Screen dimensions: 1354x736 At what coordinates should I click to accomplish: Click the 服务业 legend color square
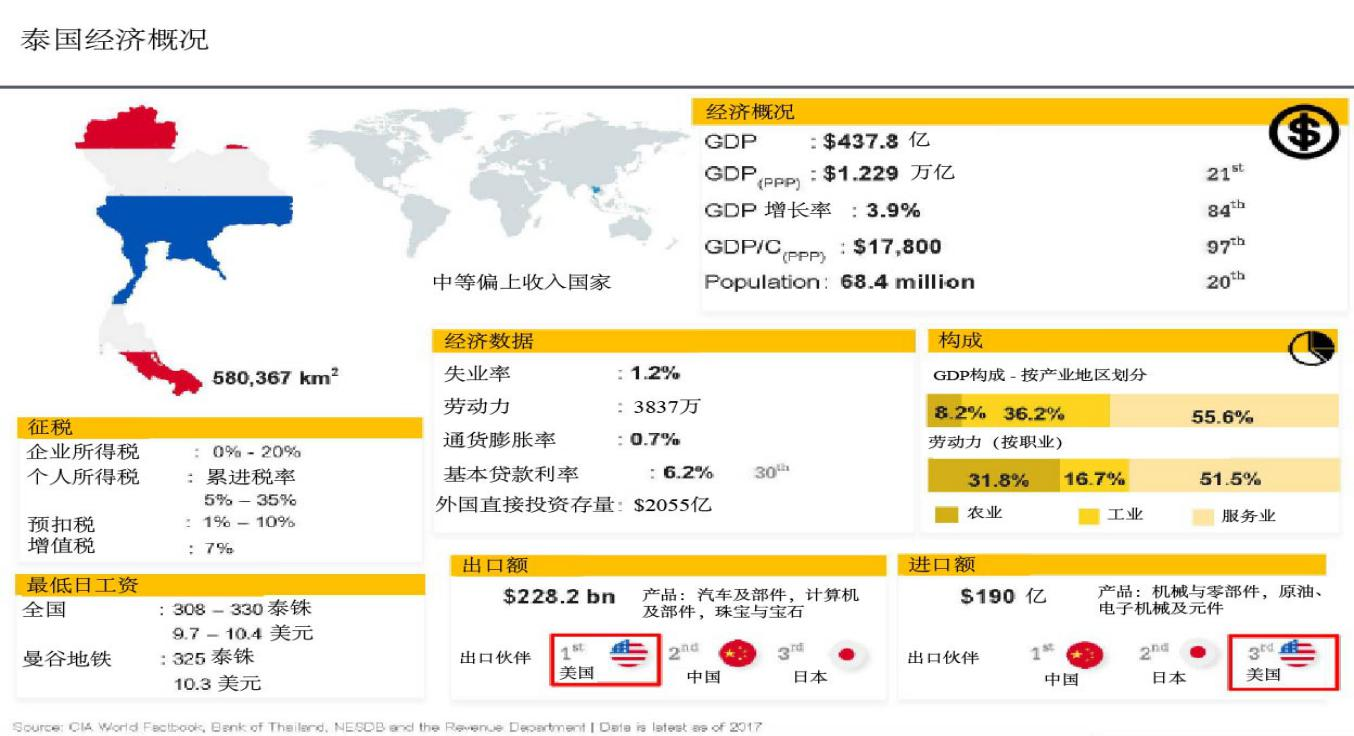(1203, 516)
